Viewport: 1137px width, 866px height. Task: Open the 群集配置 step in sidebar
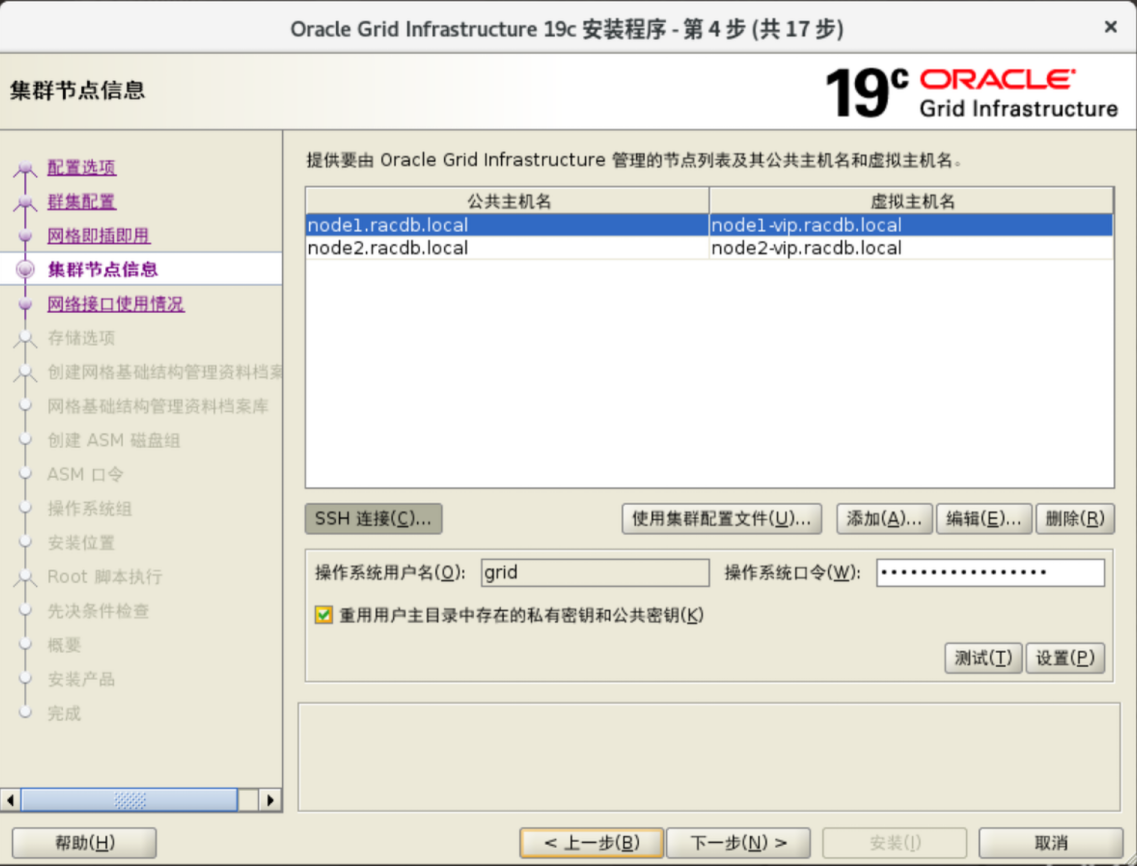point(82,202)
